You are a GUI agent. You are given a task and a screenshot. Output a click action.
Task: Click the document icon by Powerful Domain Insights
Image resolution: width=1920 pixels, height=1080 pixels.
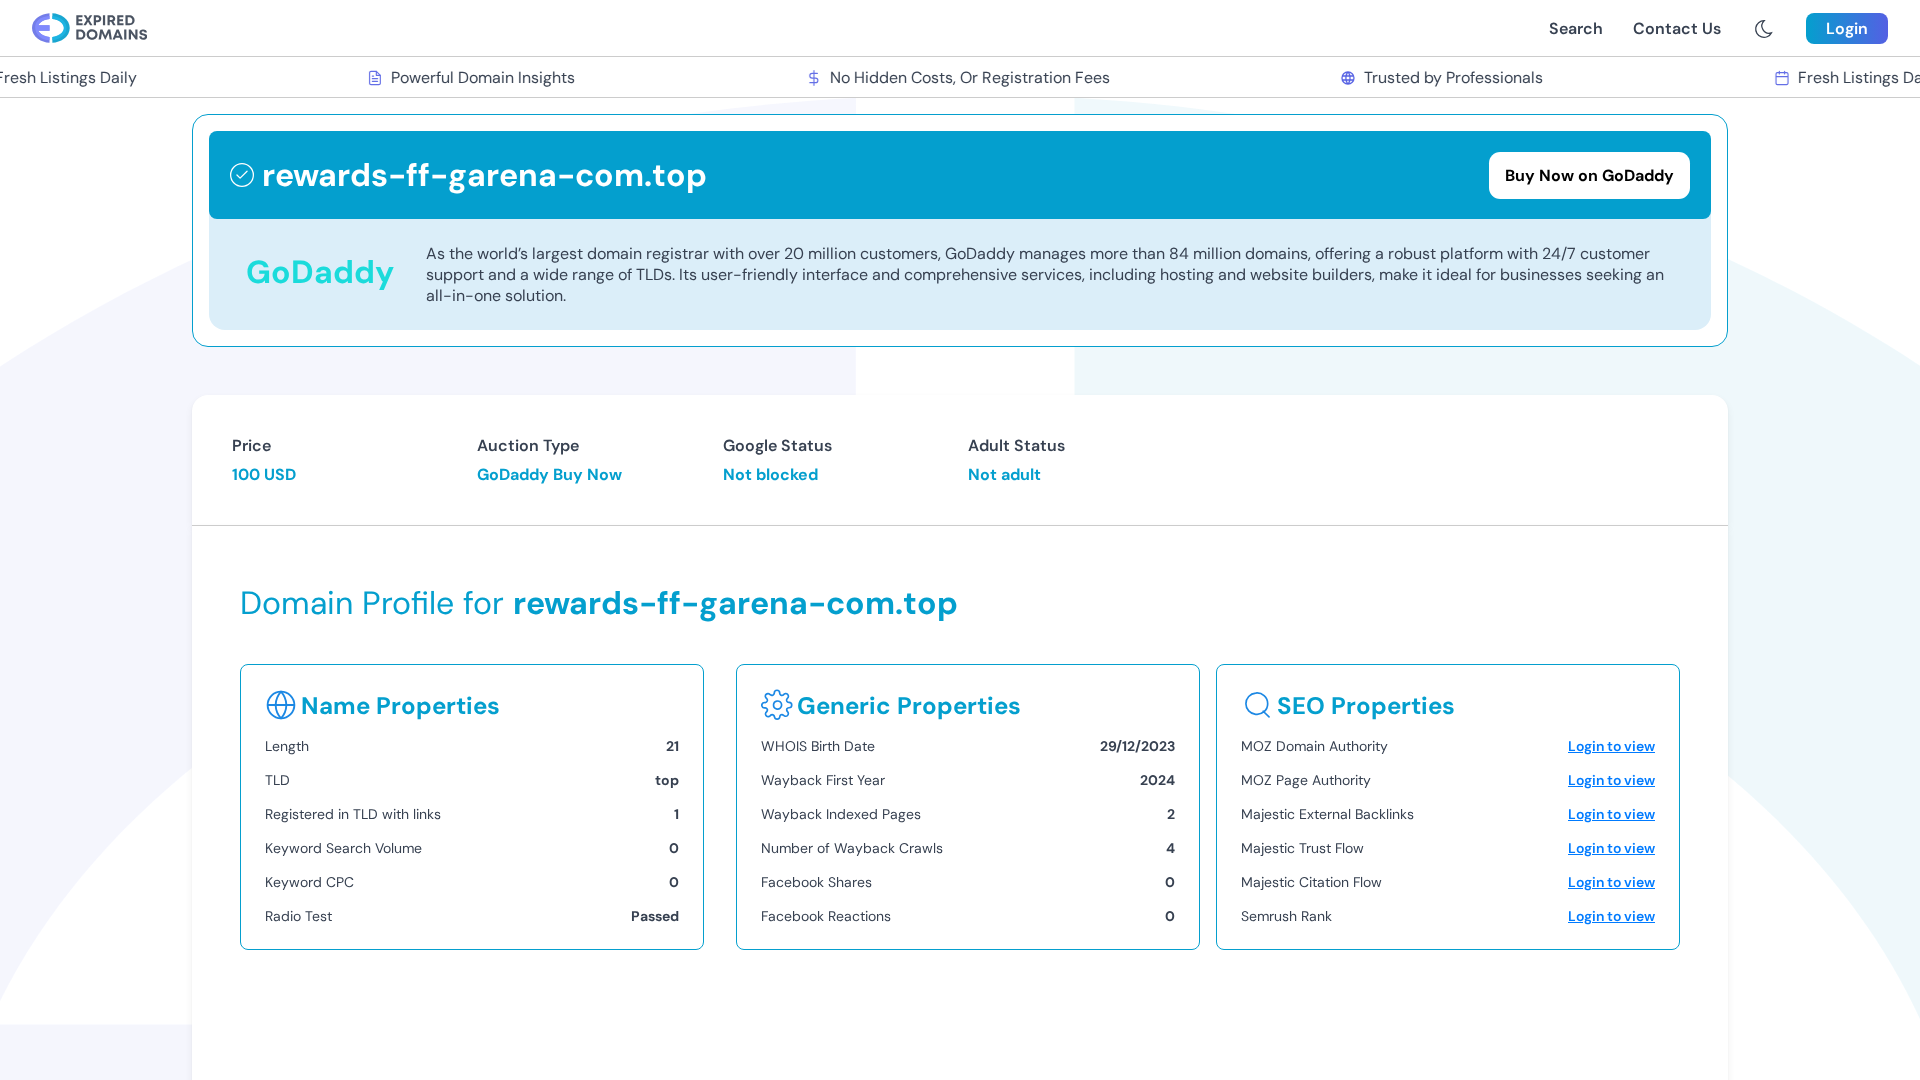tap(375, 78)
